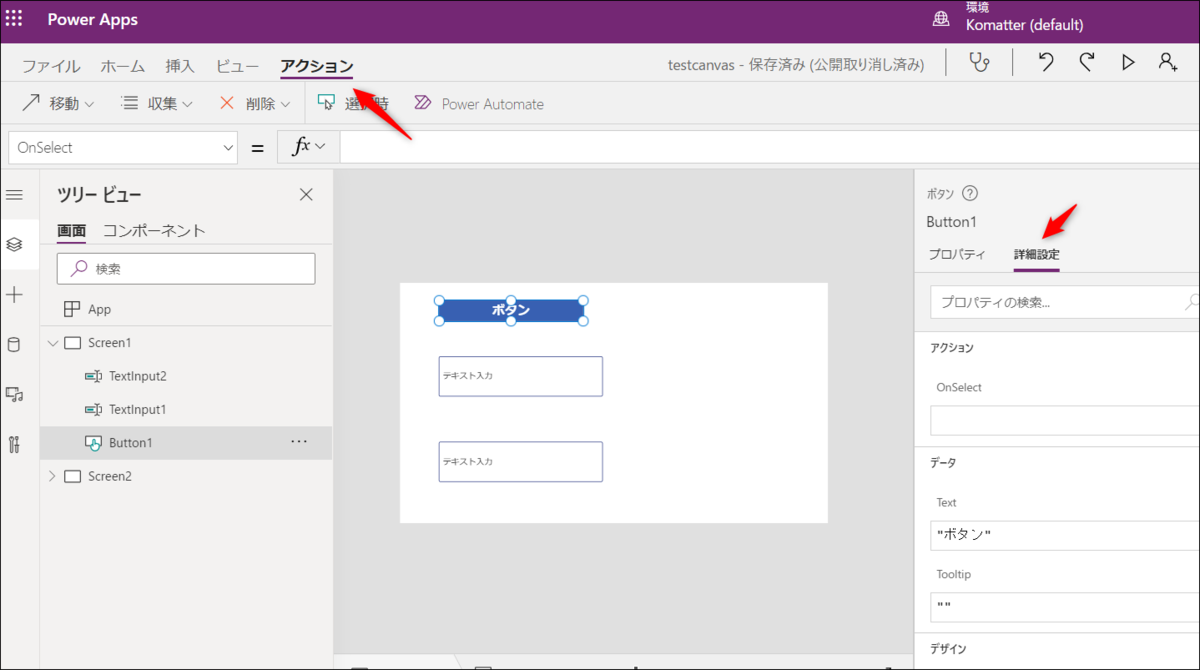This screenshot has width=1200, height=670.
Task: Open the ビュー menu tab
Action: tap(238, 66)
